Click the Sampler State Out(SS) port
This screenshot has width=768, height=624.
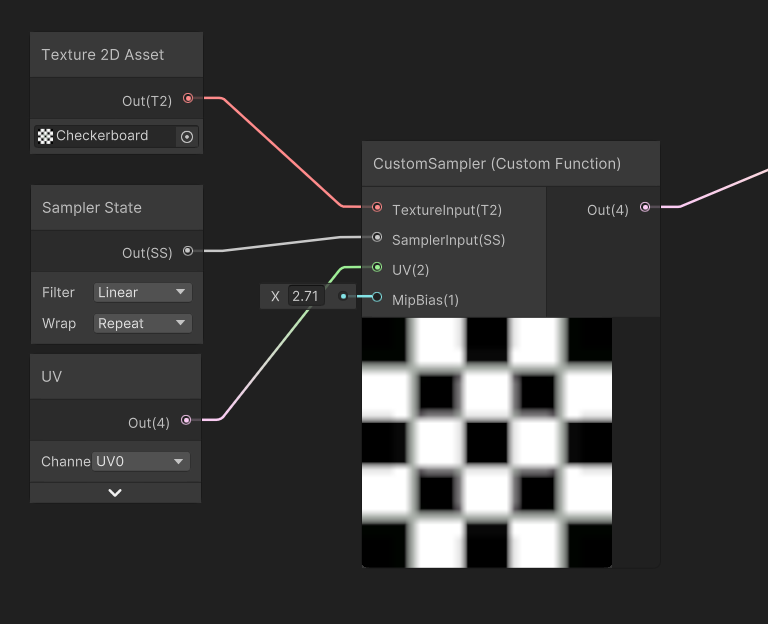pyautogui.click(x=188, y=251)
